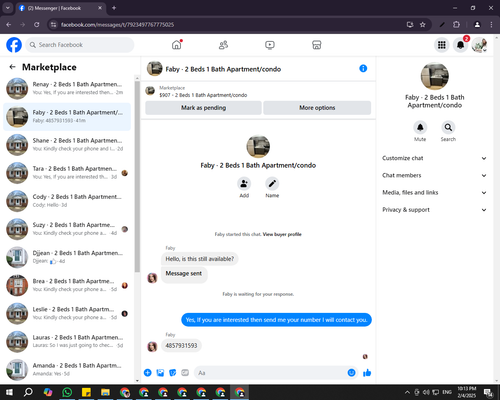Open taskbar search
Image resolution: width=500 pixels, height=400 pixels.
pyautogui.click(x=28, y=392)
